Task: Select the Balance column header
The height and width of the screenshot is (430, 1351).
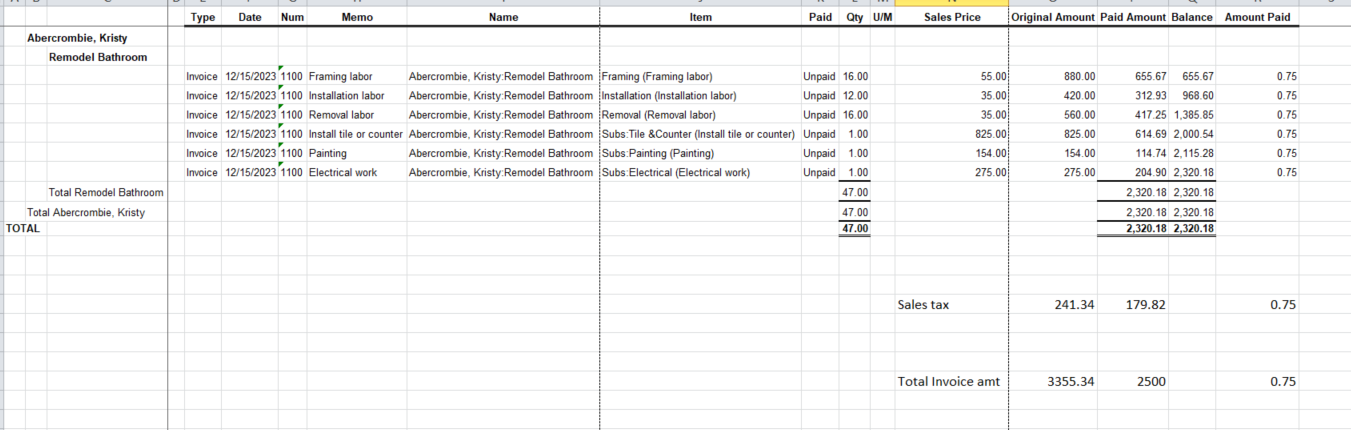Action: click(1193, 17)
